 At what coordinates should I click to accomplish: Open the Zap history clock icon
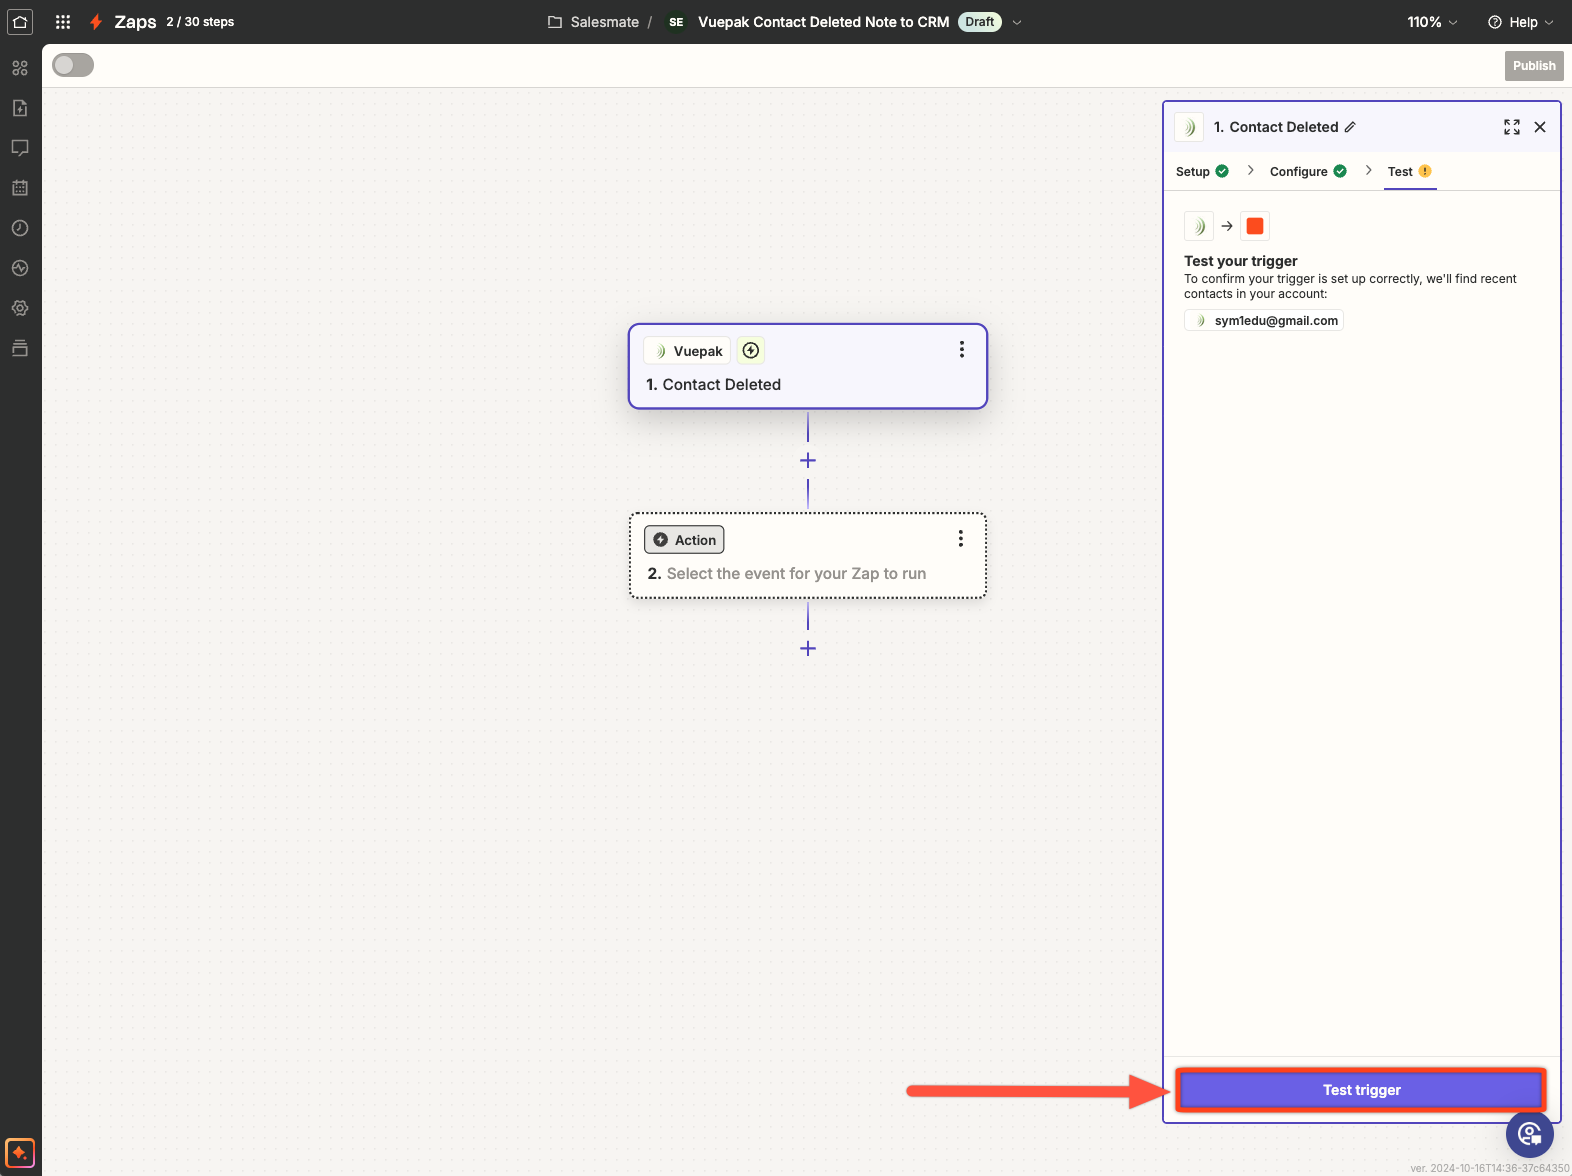[20, 228]
